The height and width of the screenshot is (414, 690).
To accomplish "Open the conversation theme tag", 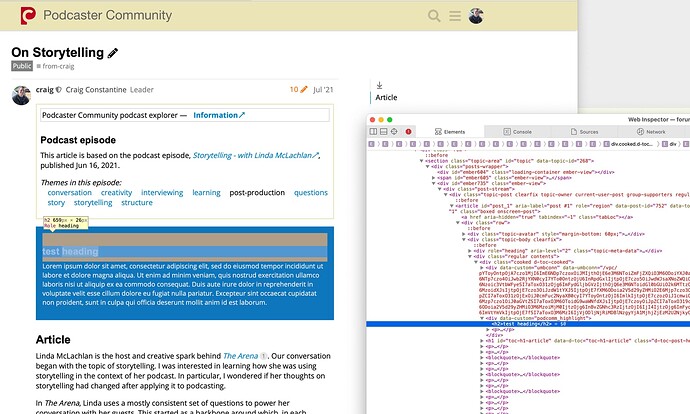I will [x=70, y=193].
